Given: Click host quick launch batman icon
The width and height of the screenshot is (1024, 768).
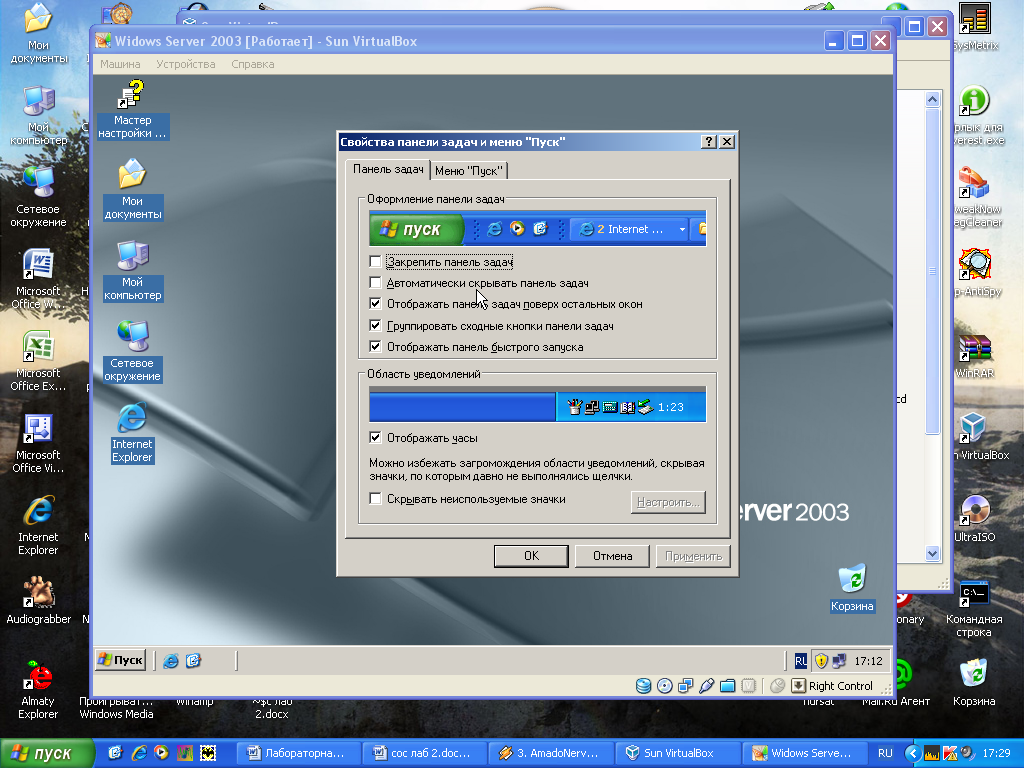Looking at the screenshot, I should click(x=208, y=753).
